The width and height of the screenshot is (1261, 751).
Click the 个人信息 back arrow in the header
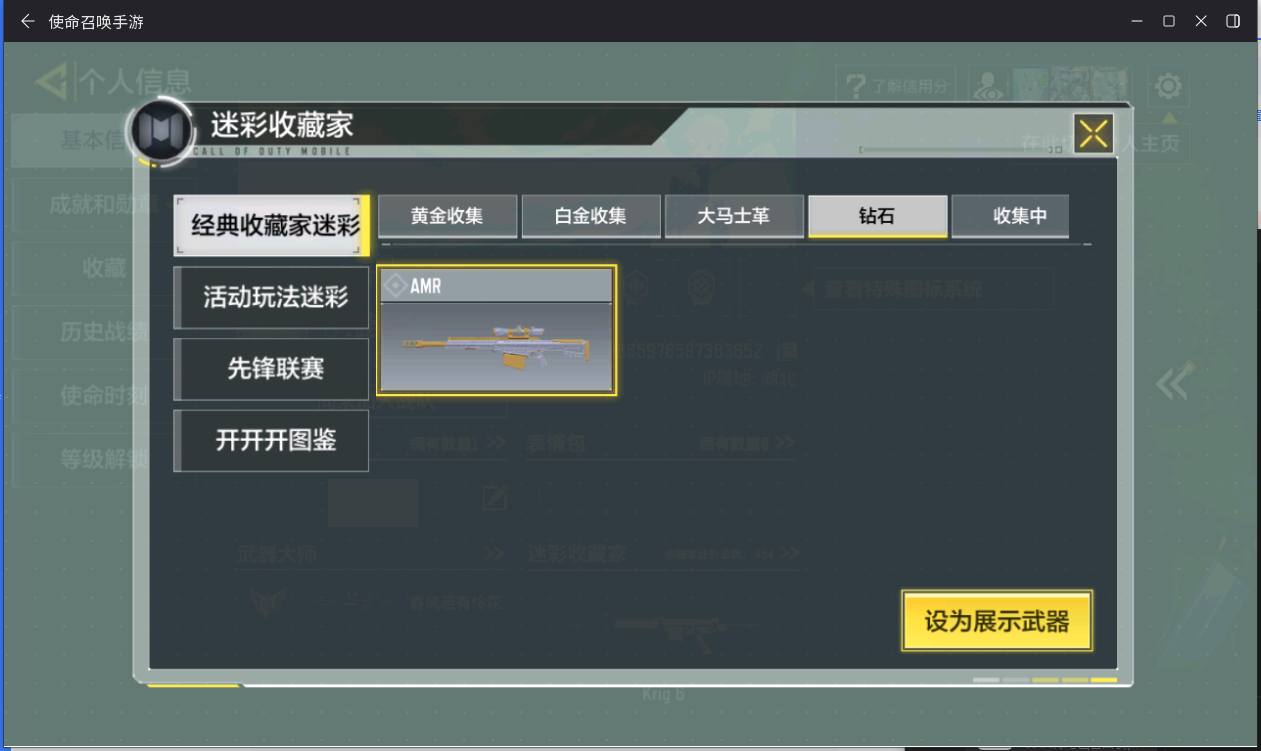pos(52,81)
